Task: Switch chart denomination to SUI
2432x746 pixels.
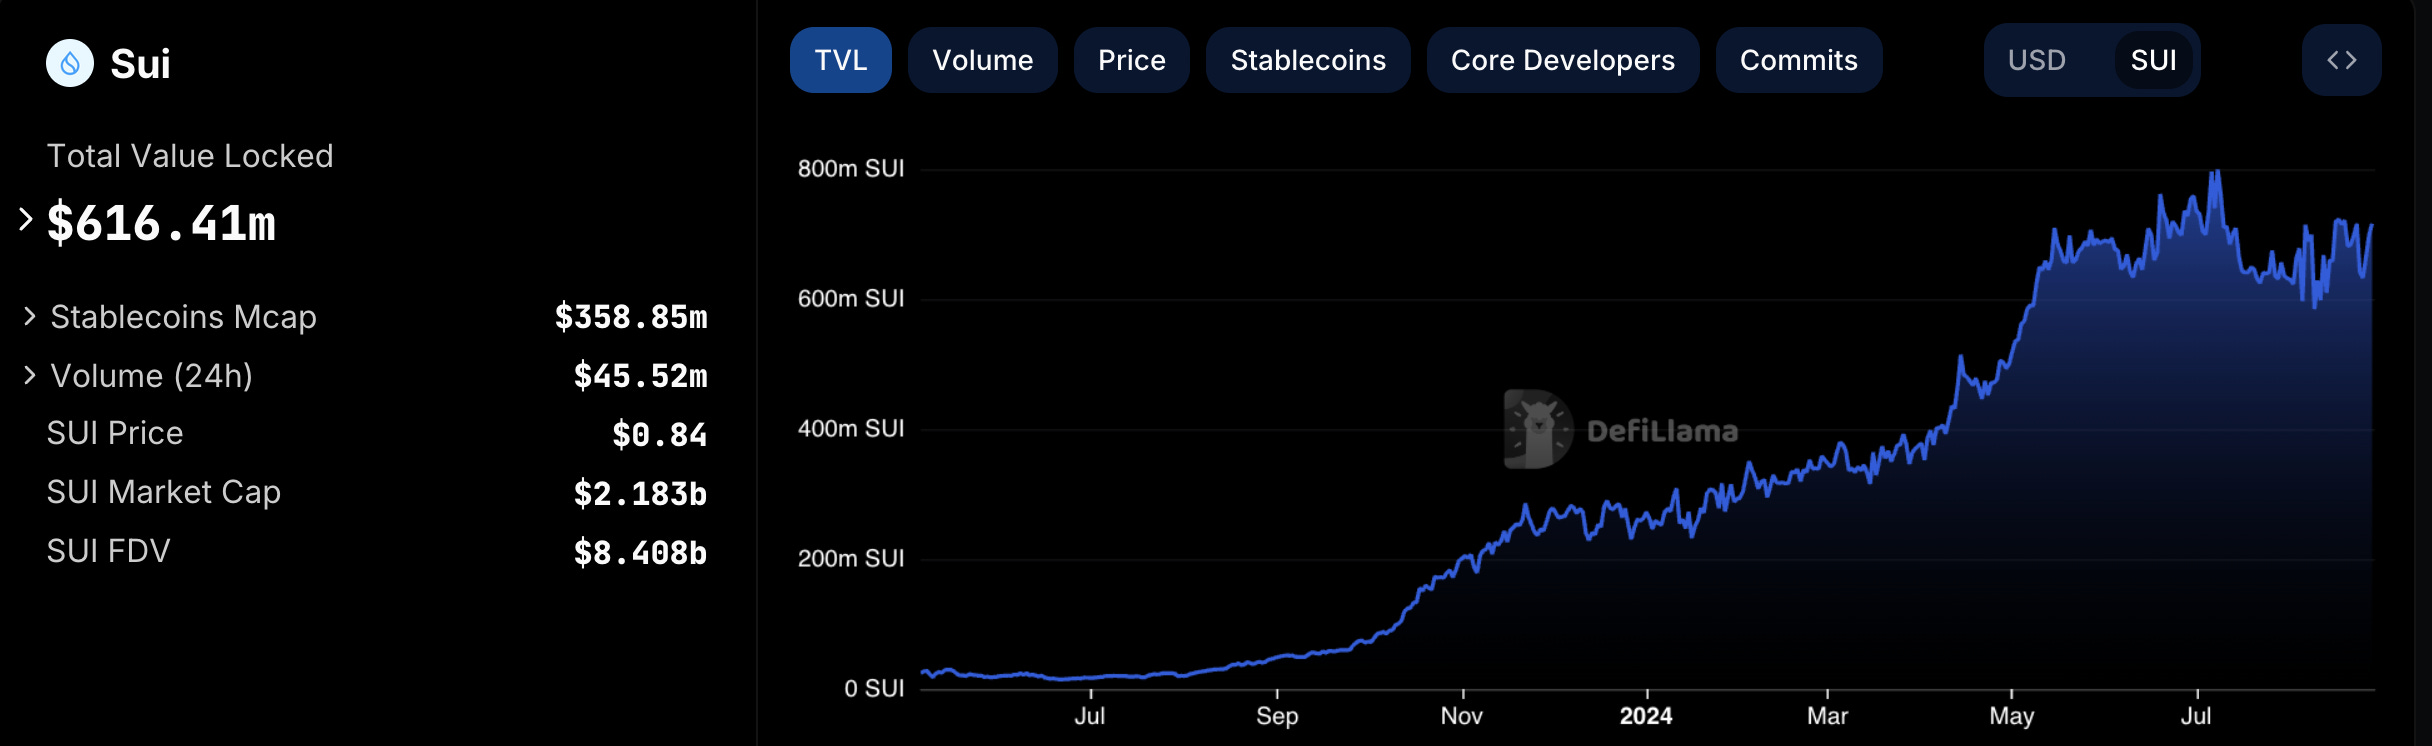Action: tap(2153, 60)
